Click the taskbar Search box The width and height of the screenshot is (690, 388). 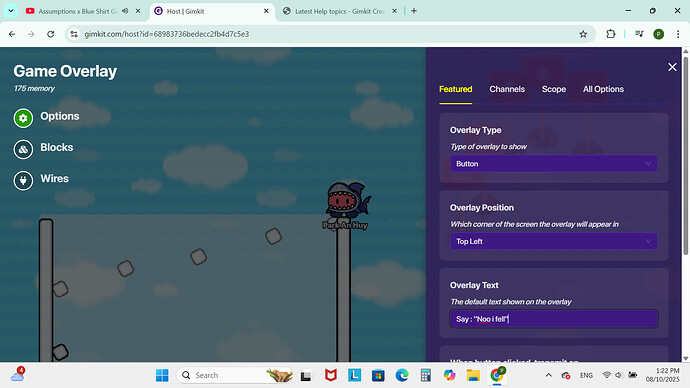tap(235, 375)
